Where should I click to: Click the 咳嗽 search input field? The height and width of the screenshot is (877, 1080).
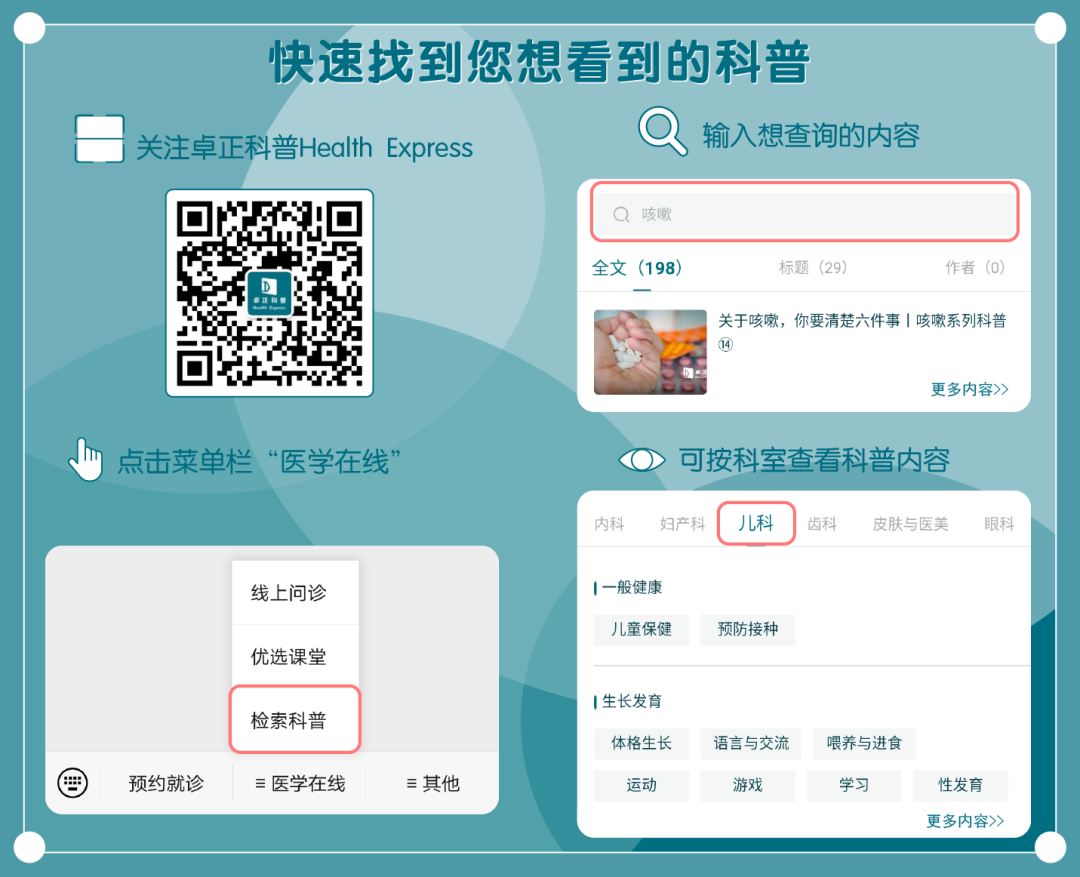coord(805,213)
